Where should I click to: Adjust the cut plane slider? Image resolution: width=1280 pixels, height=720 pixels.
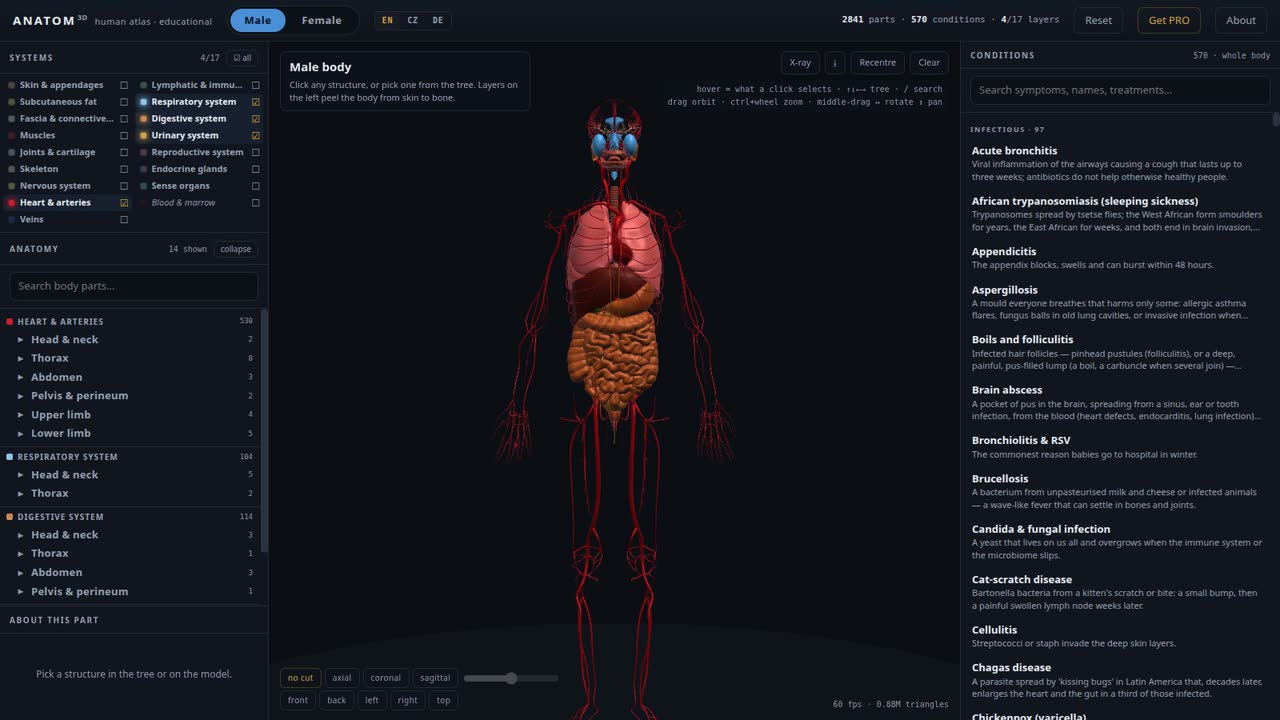pyautogui.click(x=511, y=678)
